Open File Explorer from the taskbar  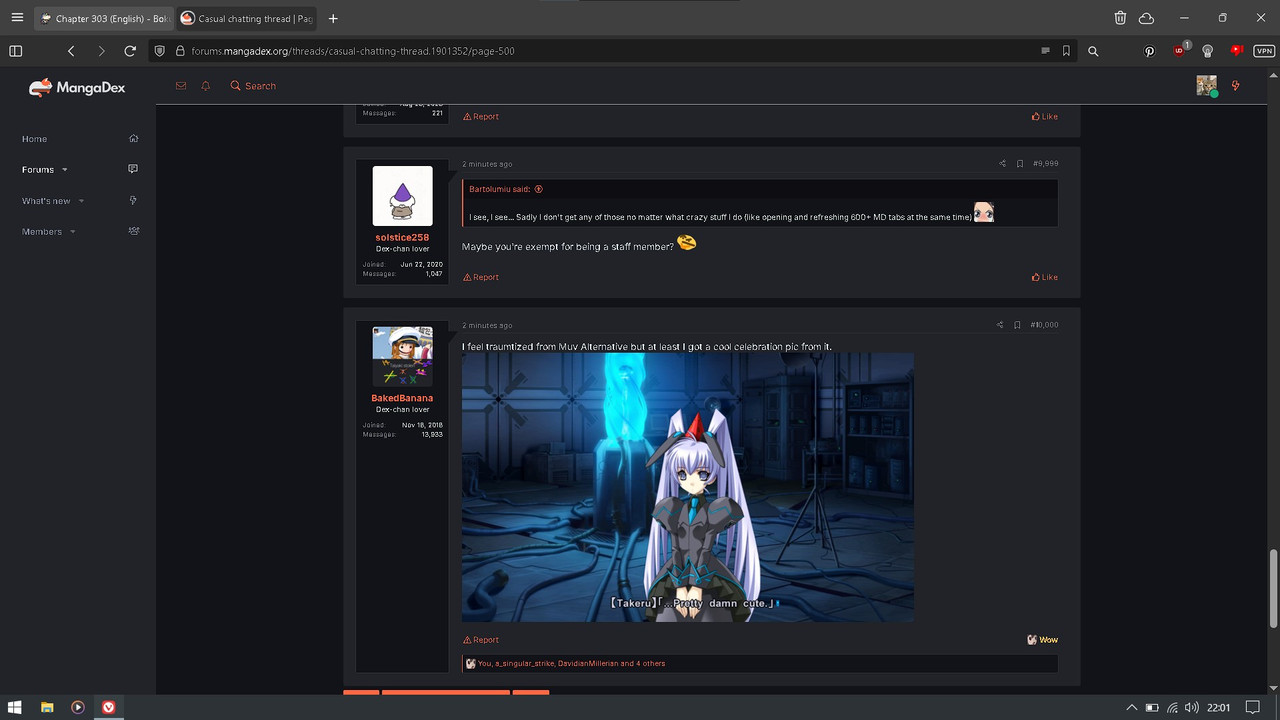pos(47,707)
